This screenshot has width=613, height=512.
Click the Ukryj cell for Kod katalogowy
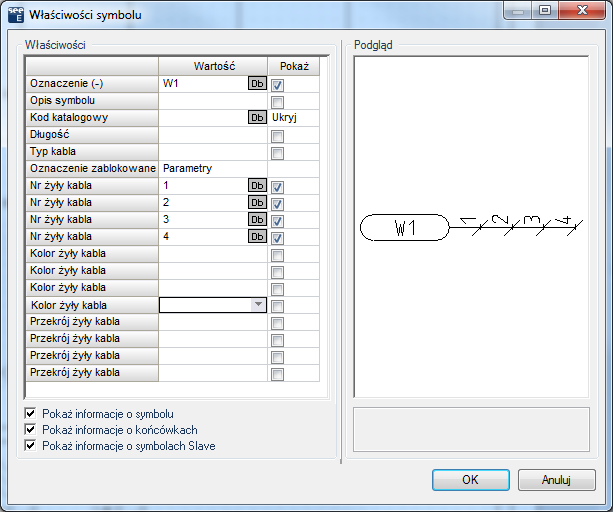tap(294, 118)
